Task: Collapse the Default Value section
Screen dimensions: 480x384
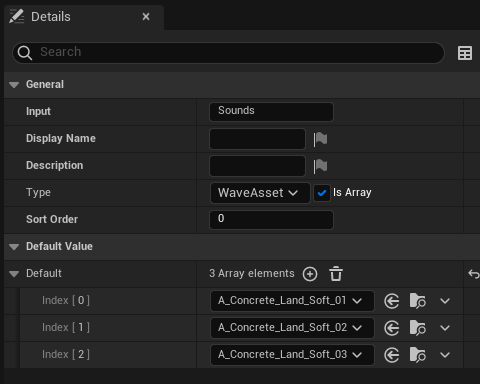Action: pos(14,247)
